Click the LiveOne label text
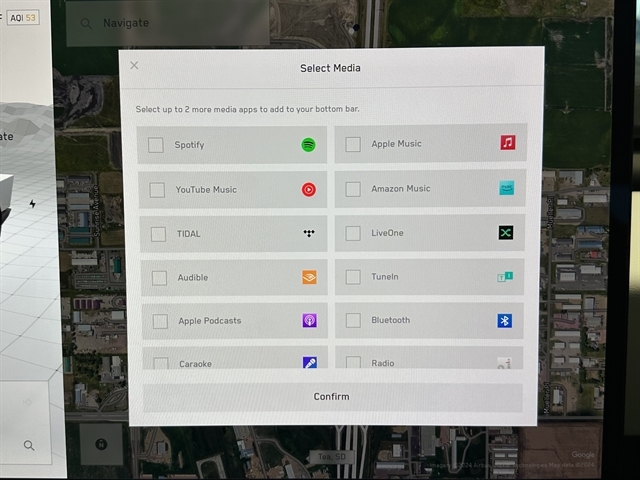Viewport: 640px width, 480px height. [x=387, y=233]
